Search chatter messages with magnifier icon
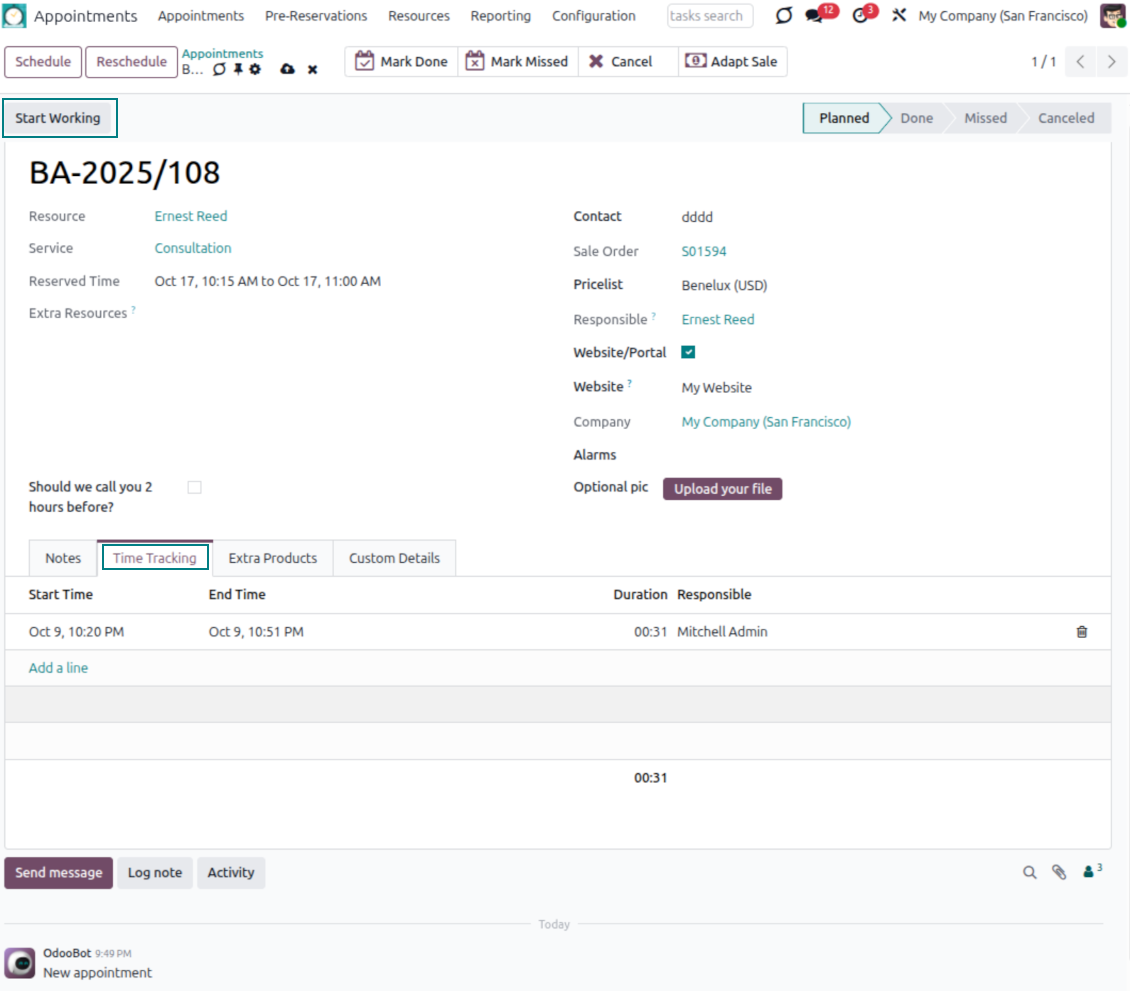 pos(1029,873)
